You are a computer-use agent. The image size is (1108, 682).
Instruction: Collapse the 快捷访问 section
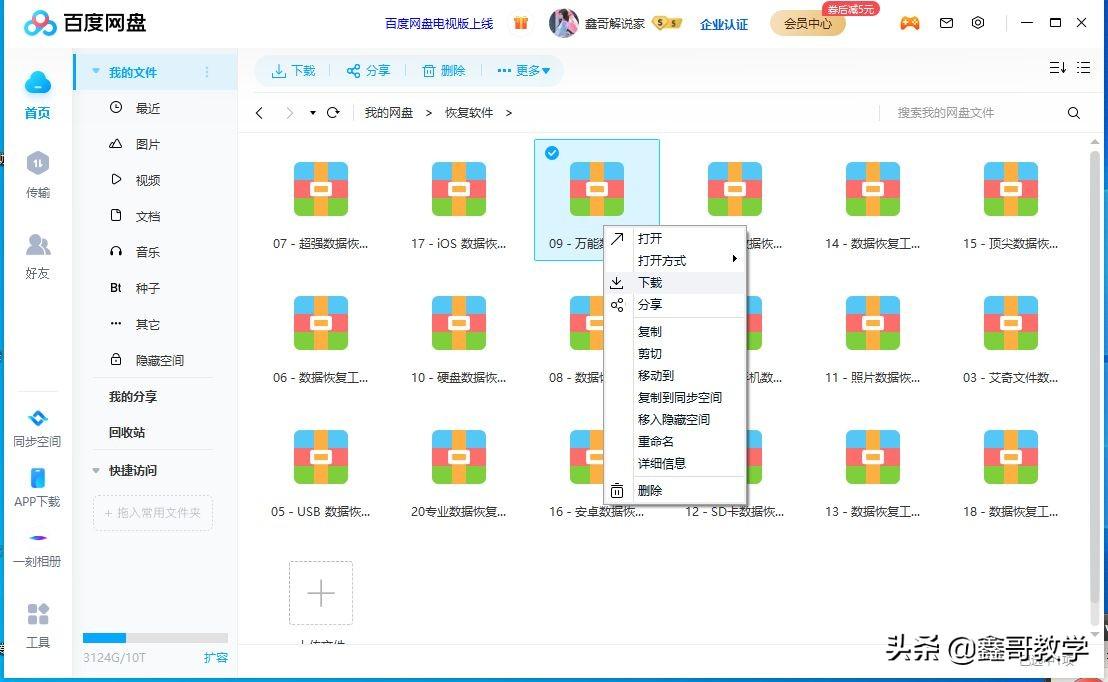click(95, 470)
